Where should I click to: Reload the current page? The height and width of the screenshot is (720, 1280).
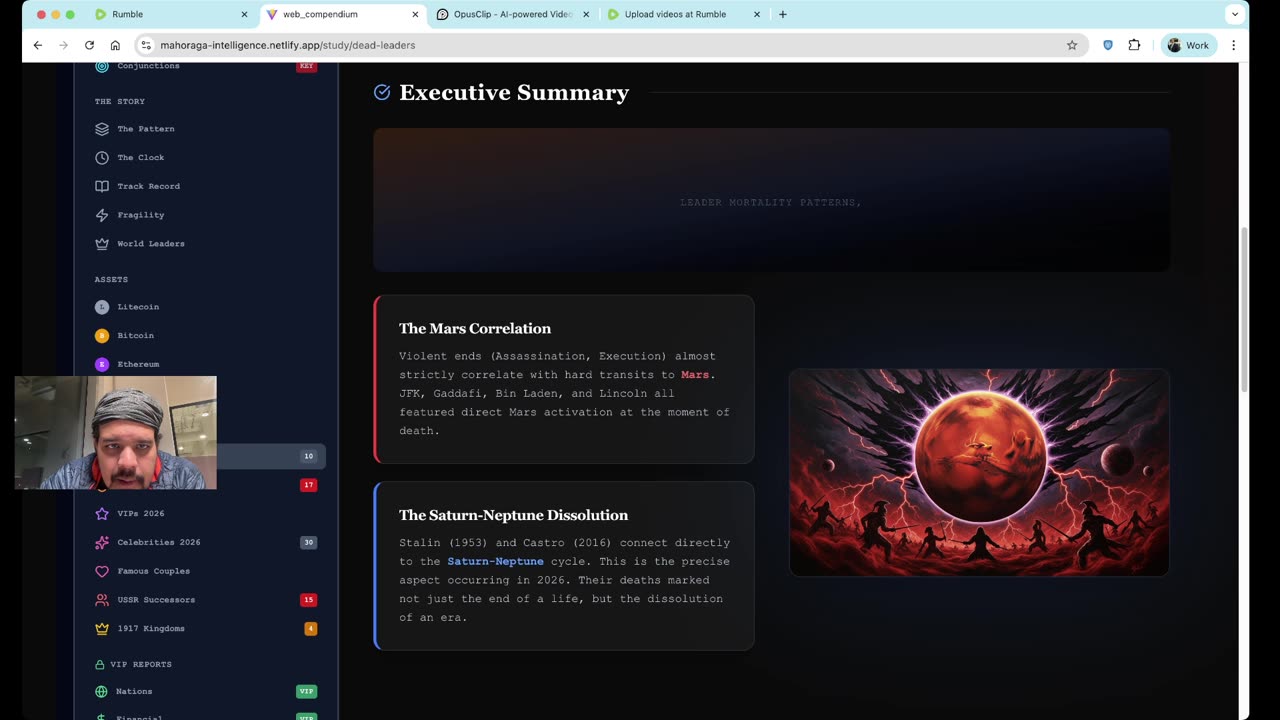(x=90, y=45)
